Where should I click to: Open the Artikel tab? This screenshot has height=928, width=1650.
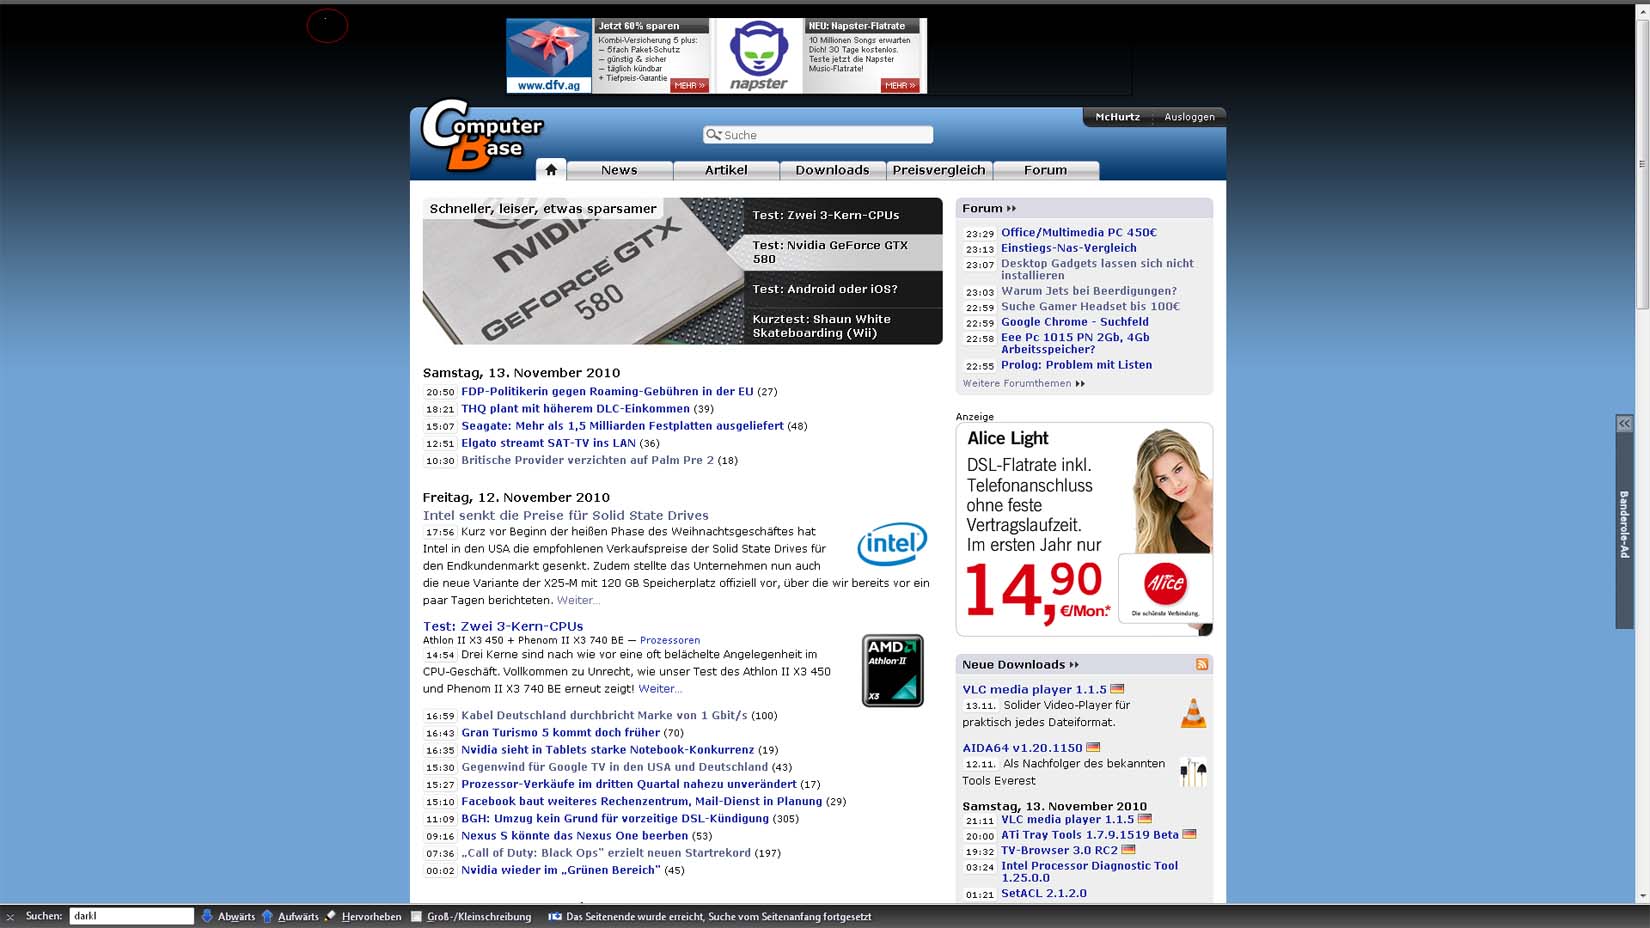tap(726, 170)
